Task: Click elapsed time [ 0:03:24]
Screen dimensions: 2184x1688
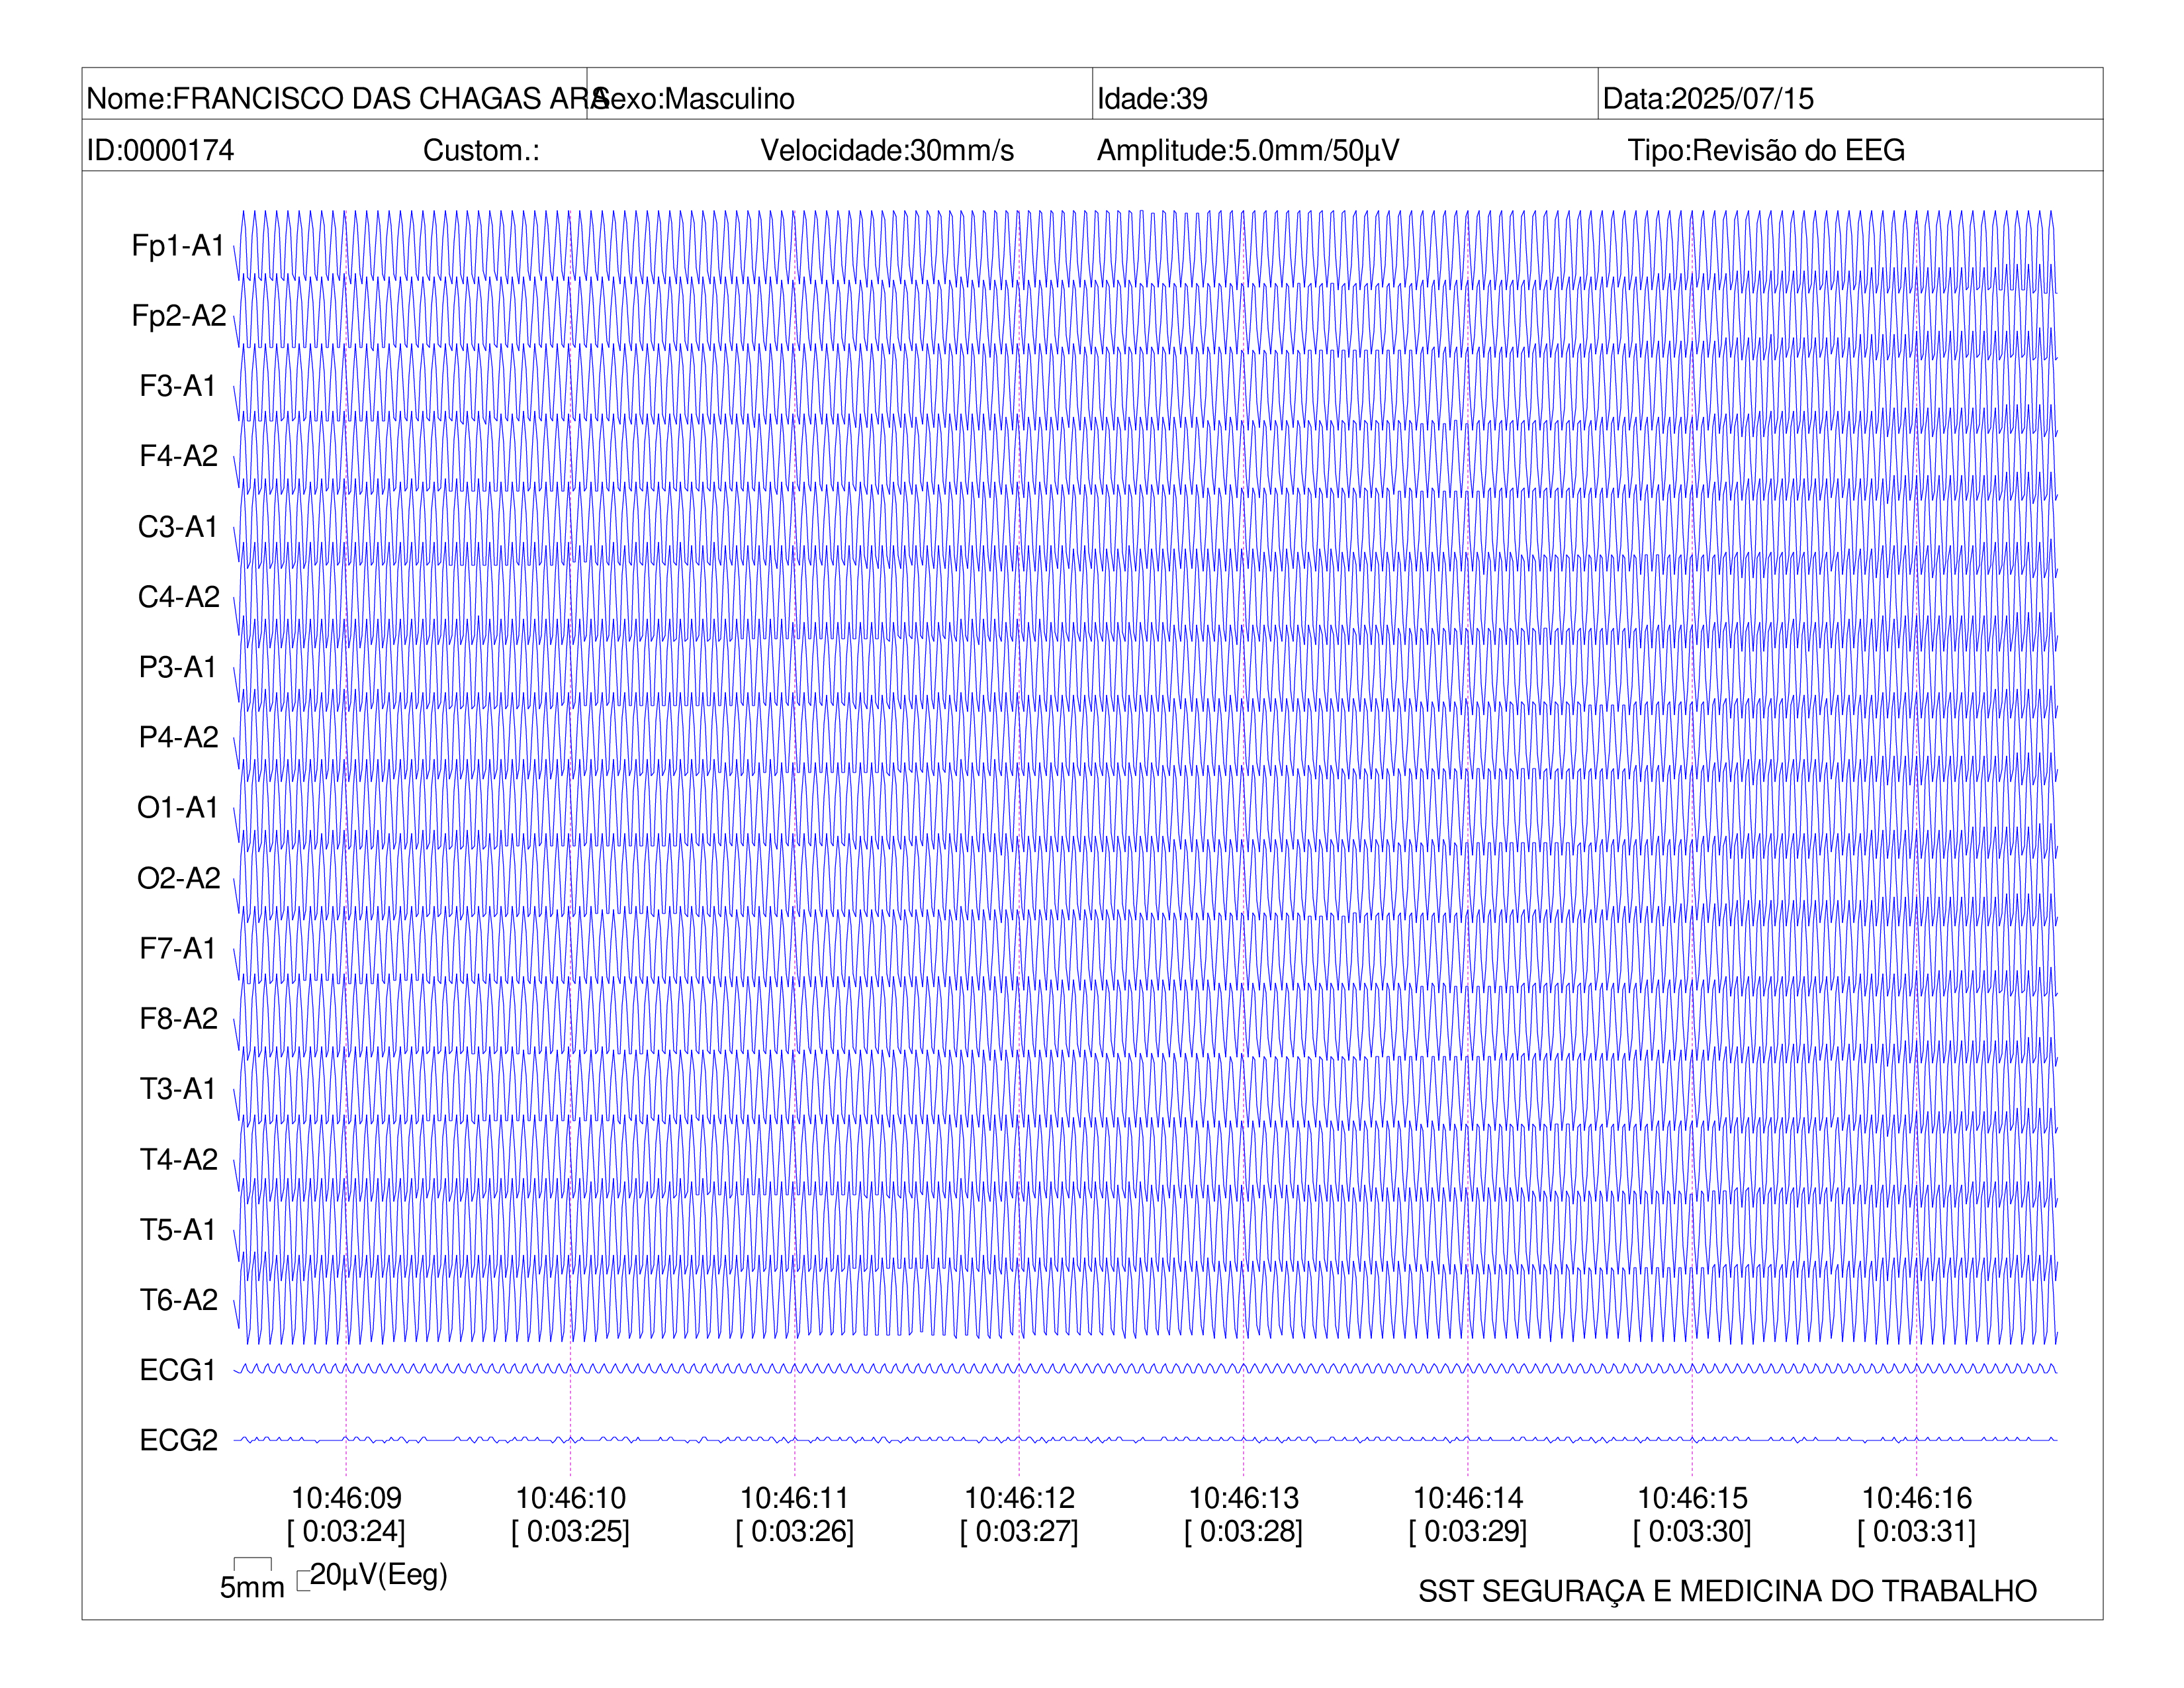Action: coord(346,1532)
